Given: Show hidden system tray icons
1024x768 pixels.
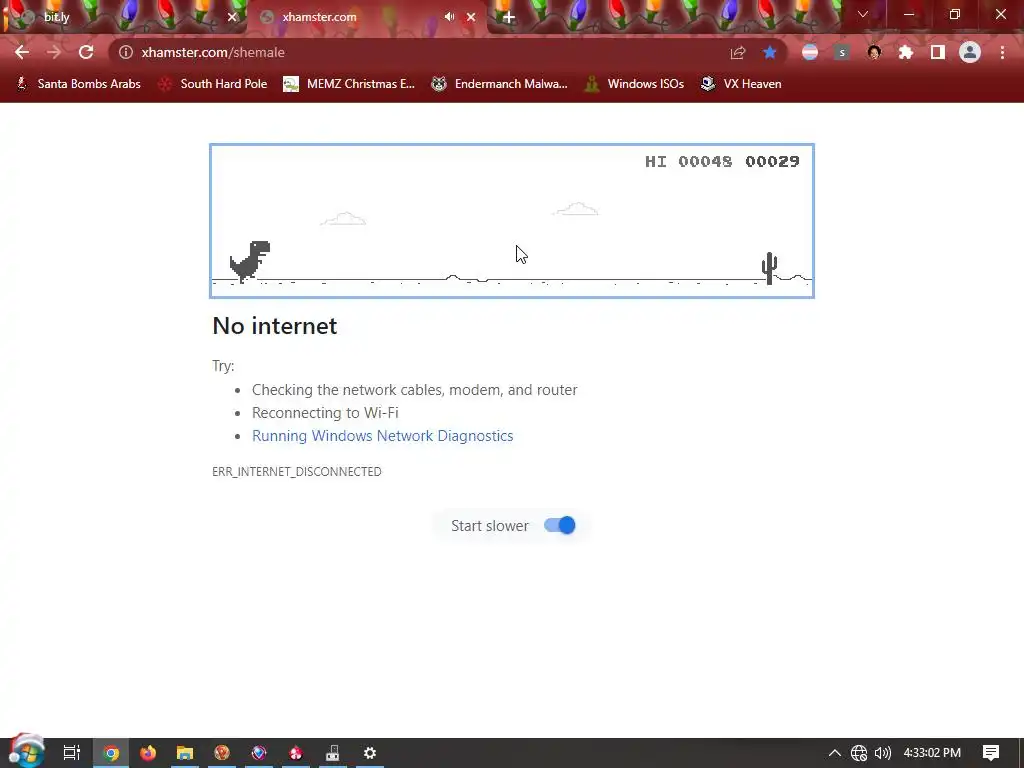Looking at the screenshot, I should click(835, 753).
